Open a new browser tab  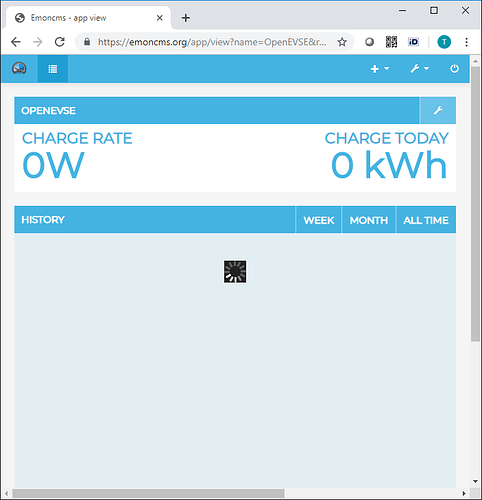pos(186,18)
